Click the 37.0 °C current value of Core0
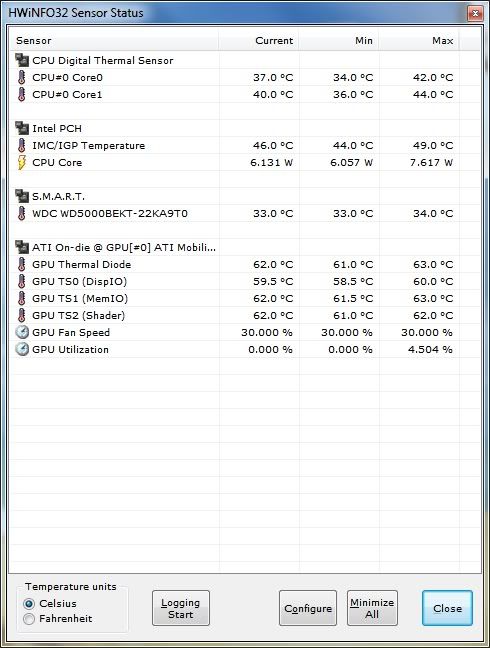Image resolution: width=490 pixels, height=648 pixels. 273,77
